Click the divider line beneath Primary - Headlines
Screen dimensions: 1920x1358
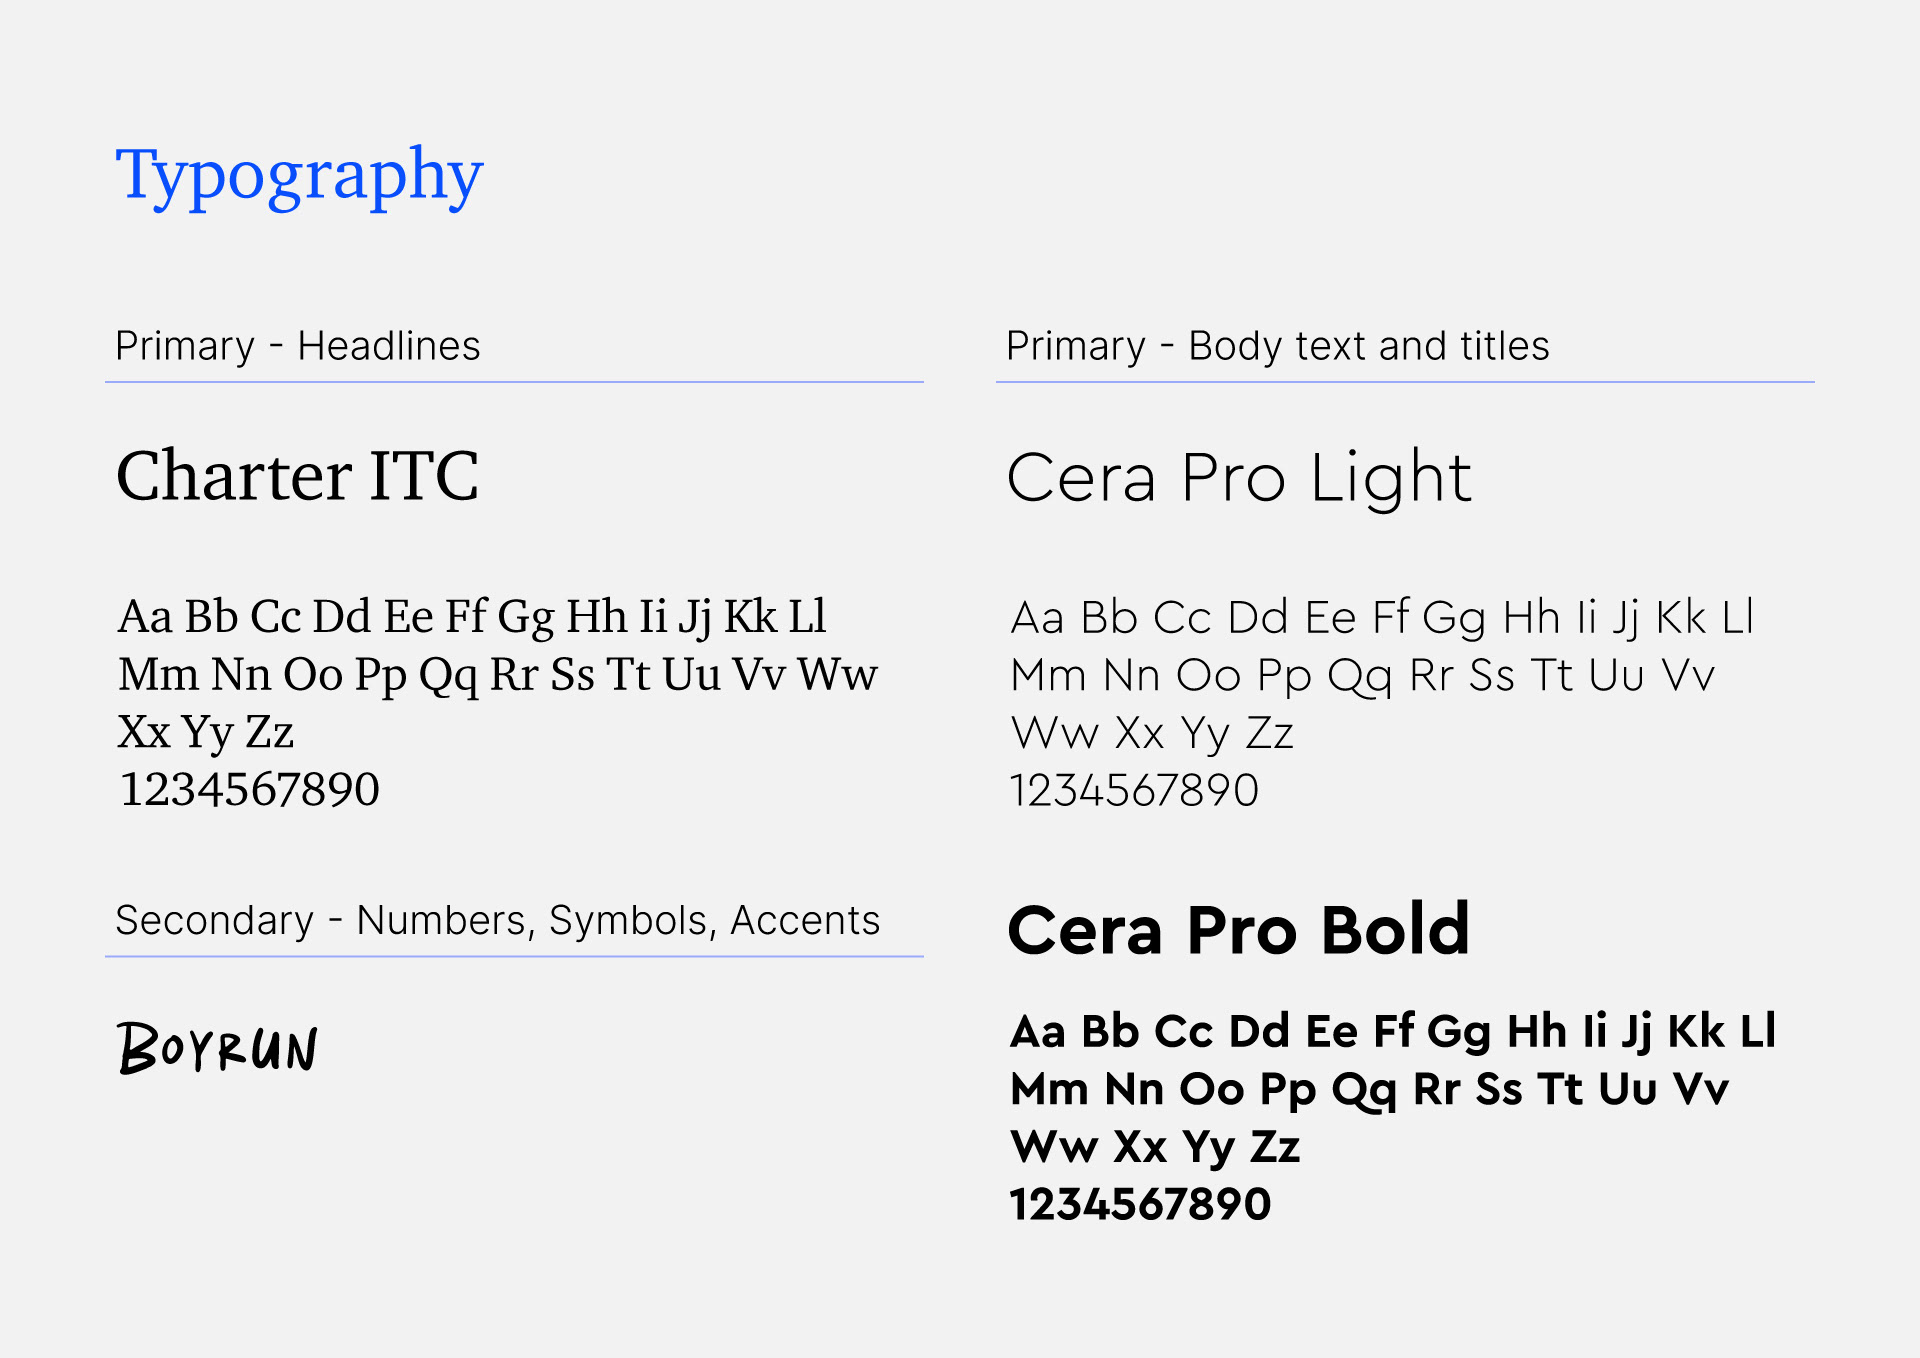tap(514, 382)
